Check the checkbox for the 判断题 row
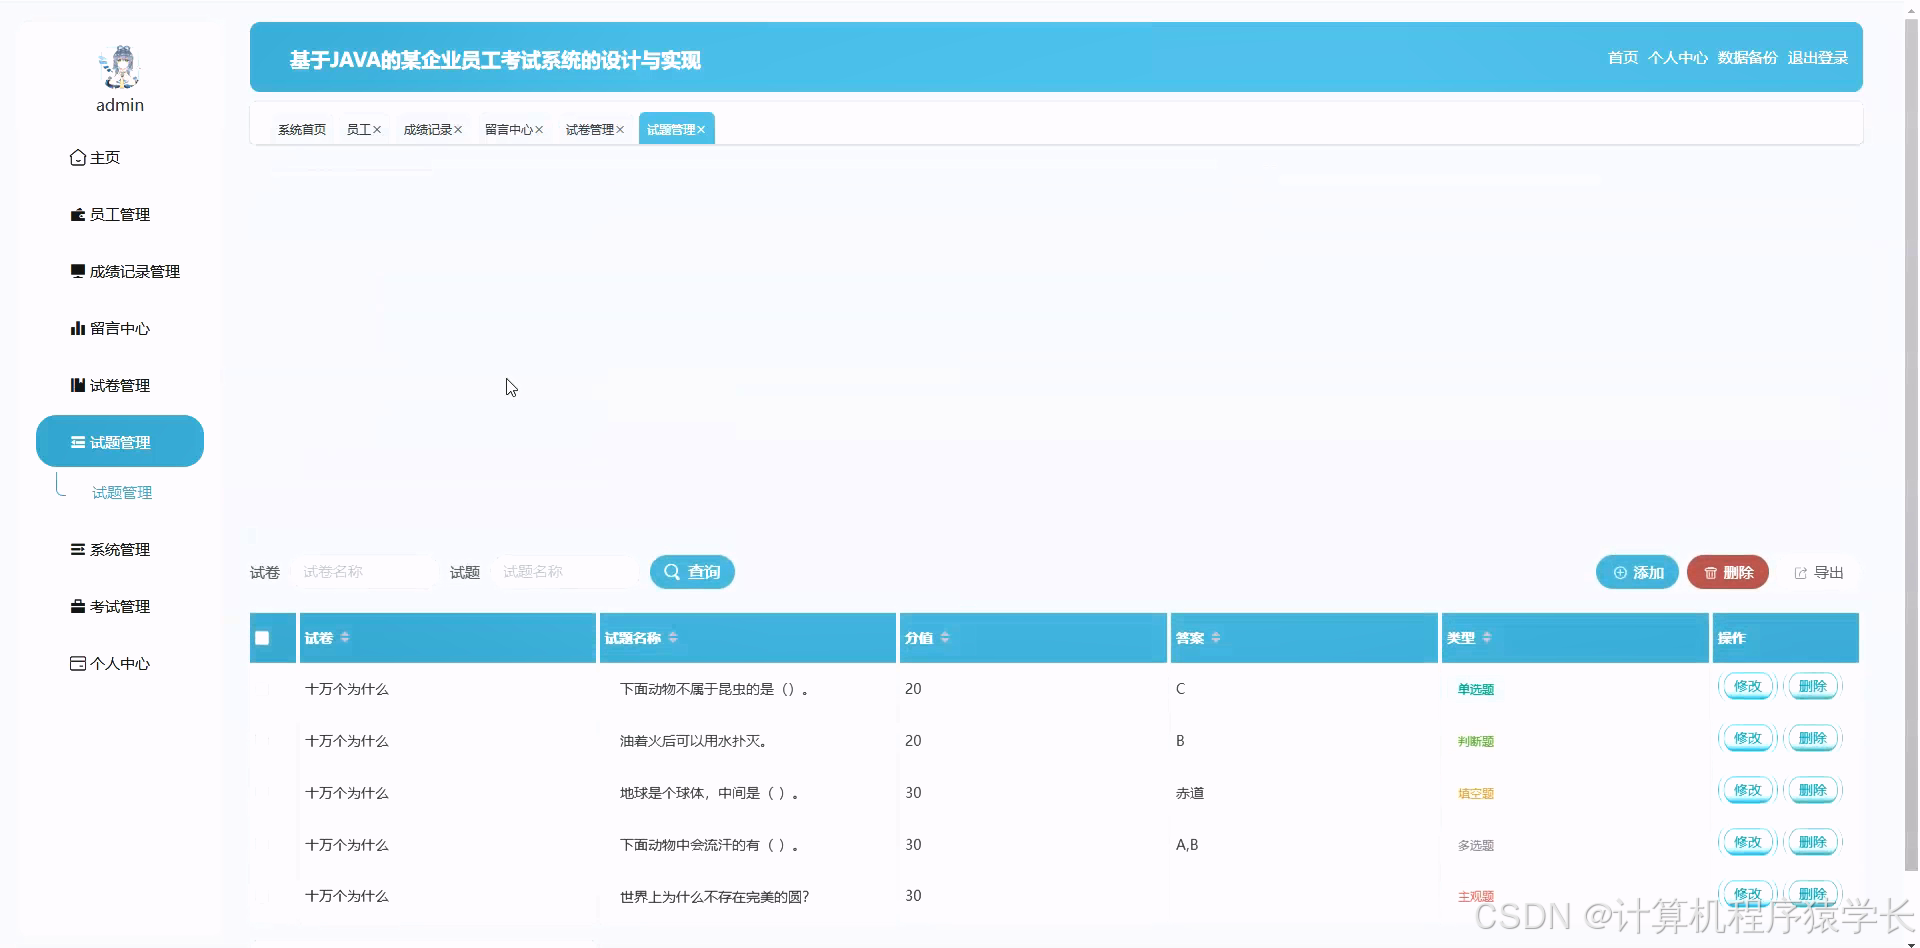Viewport: 1920px width, 948px height. pyautogui.click(x=262, y=740)
